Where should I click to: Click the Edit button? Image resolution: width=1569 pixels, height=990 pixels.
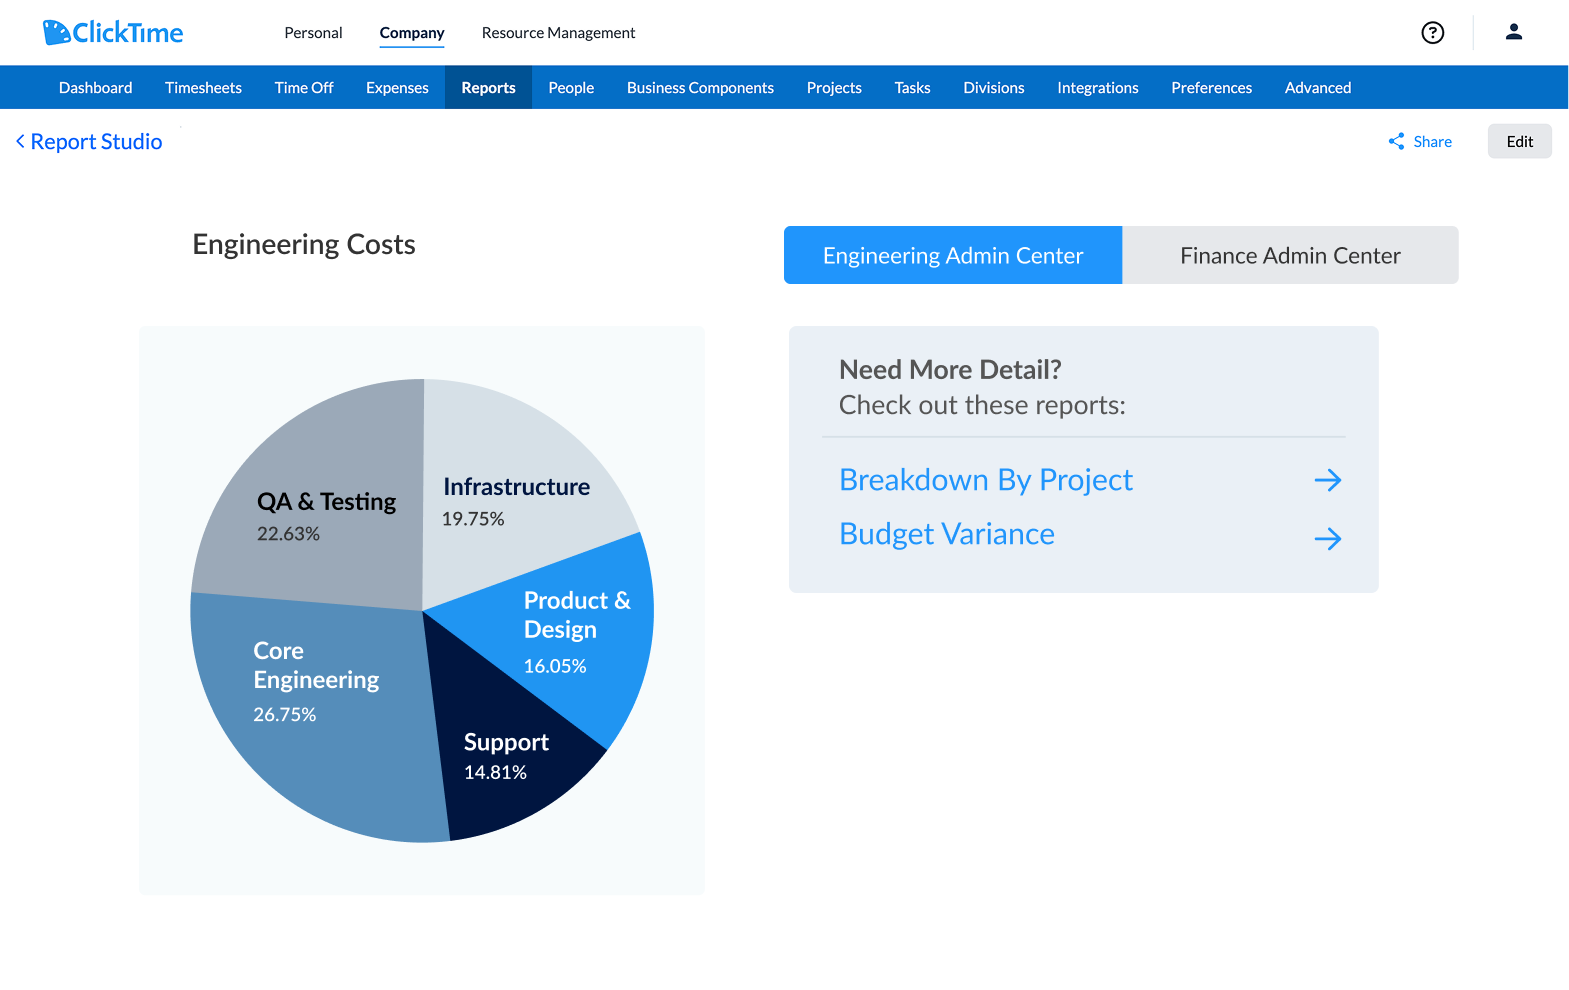coord(1520,141)
